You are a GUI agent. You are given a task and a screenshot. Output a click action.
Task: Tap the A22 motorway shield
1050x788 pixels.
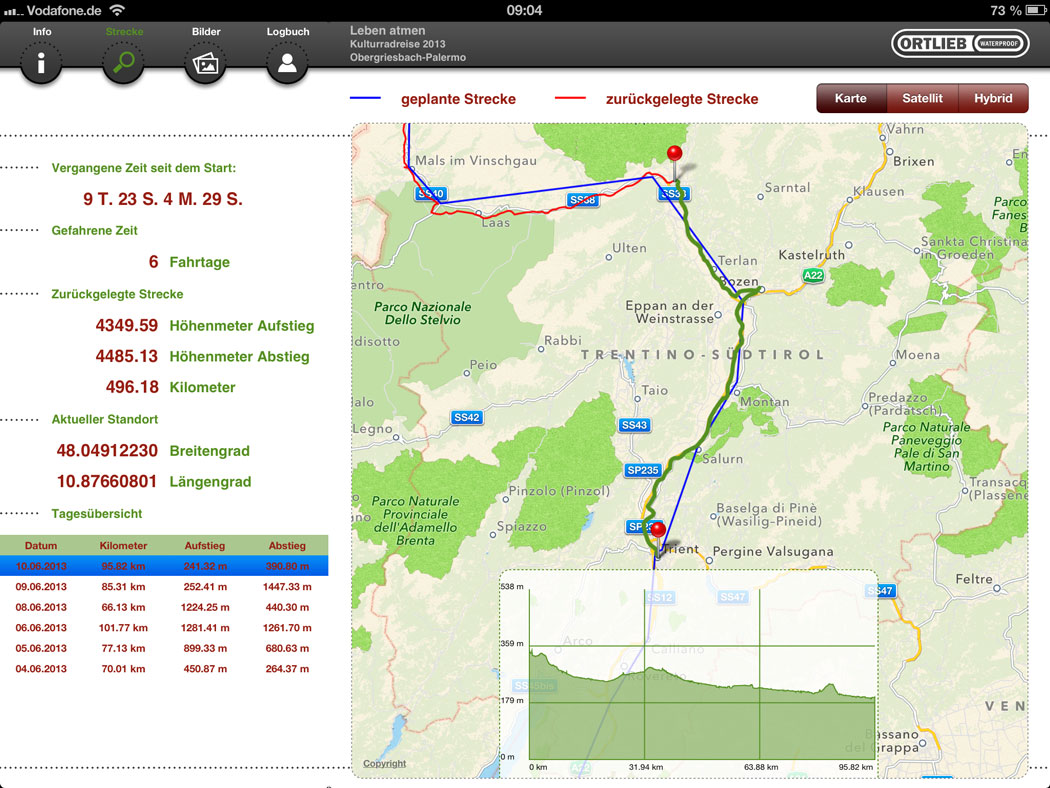813,275
